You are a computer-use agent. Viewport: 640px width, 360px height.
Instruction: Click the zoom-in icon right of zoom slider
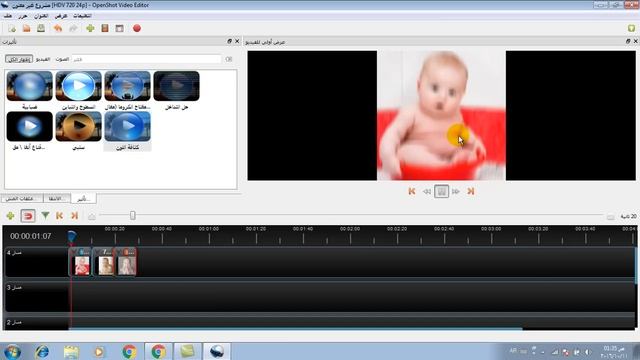pos(610,216)
